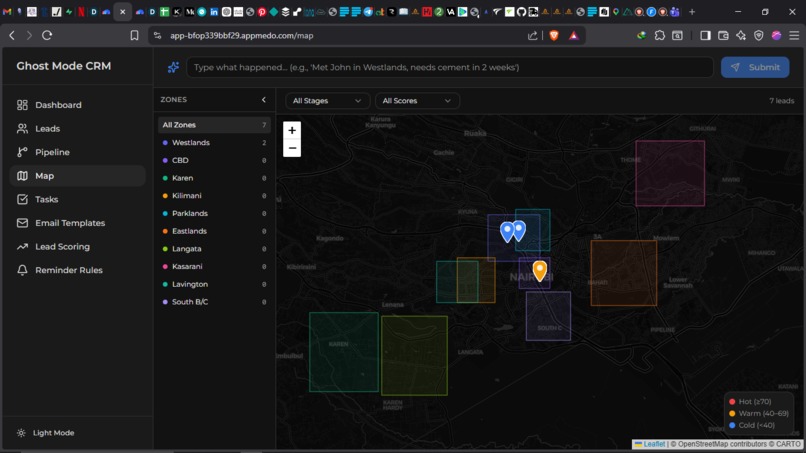The image size is (806, 453).
Task: Toggle the browser sidebar panel icon
Action: tap(705, 35)
